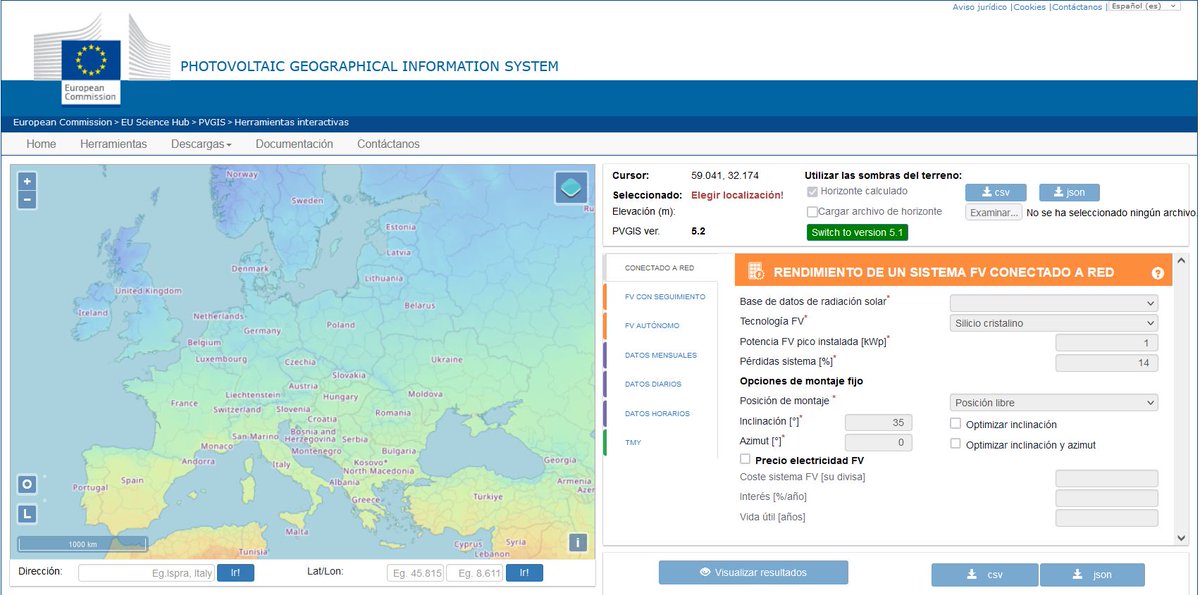Click Ir! next to the address field

point(236,573)
